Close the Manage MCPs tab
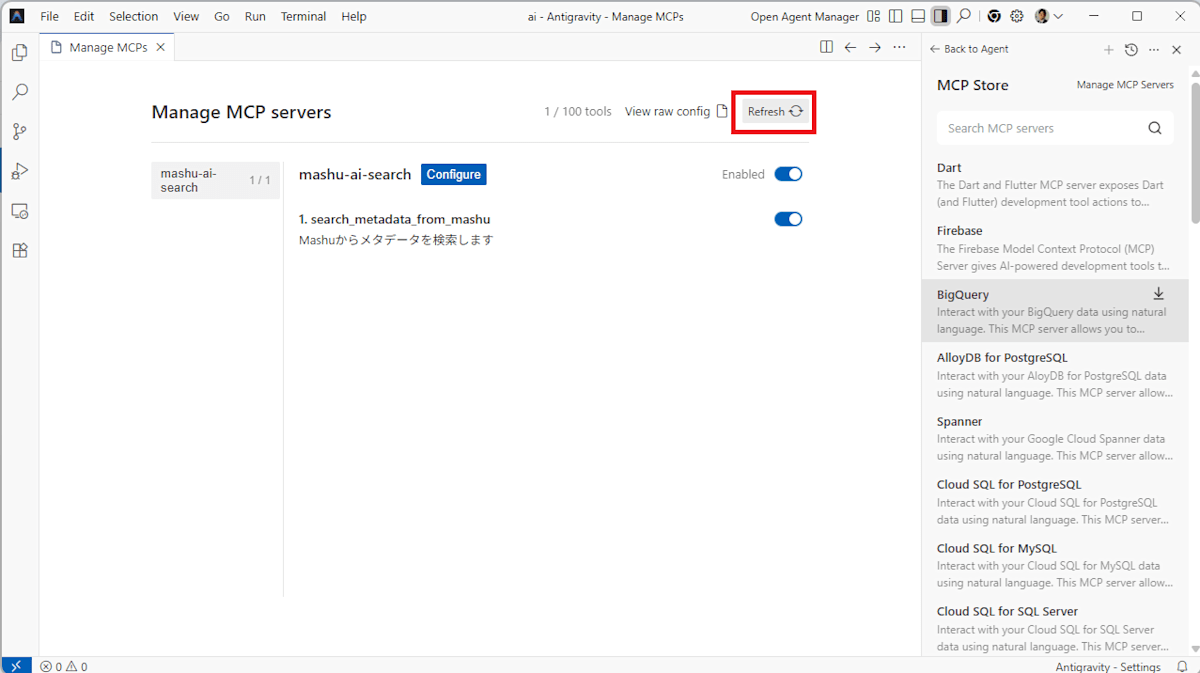 (x=160, y=47)
